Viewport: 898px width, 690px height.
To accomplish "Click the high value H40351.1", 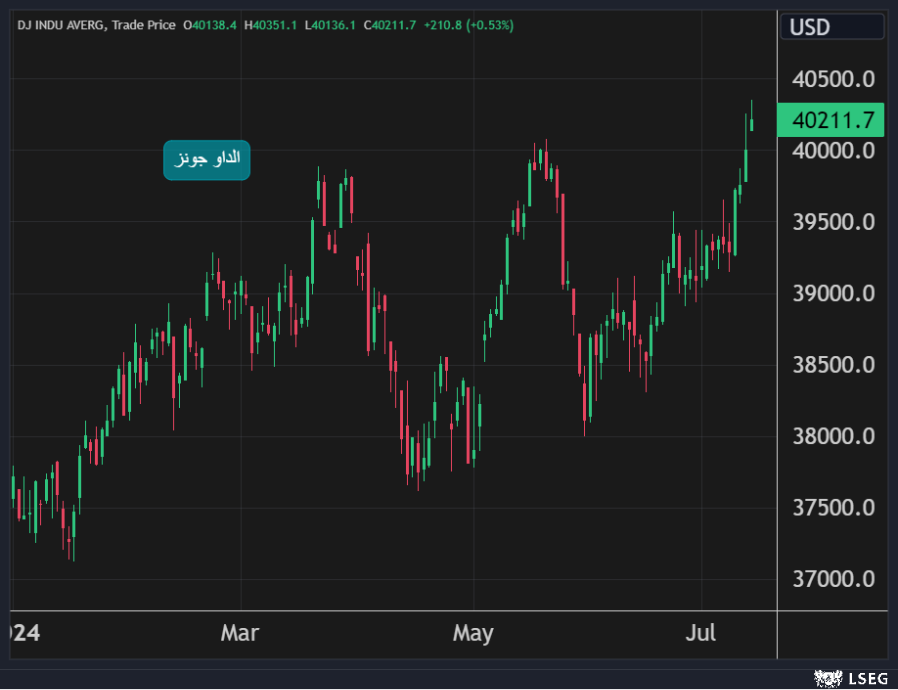I will coord(272,25).
